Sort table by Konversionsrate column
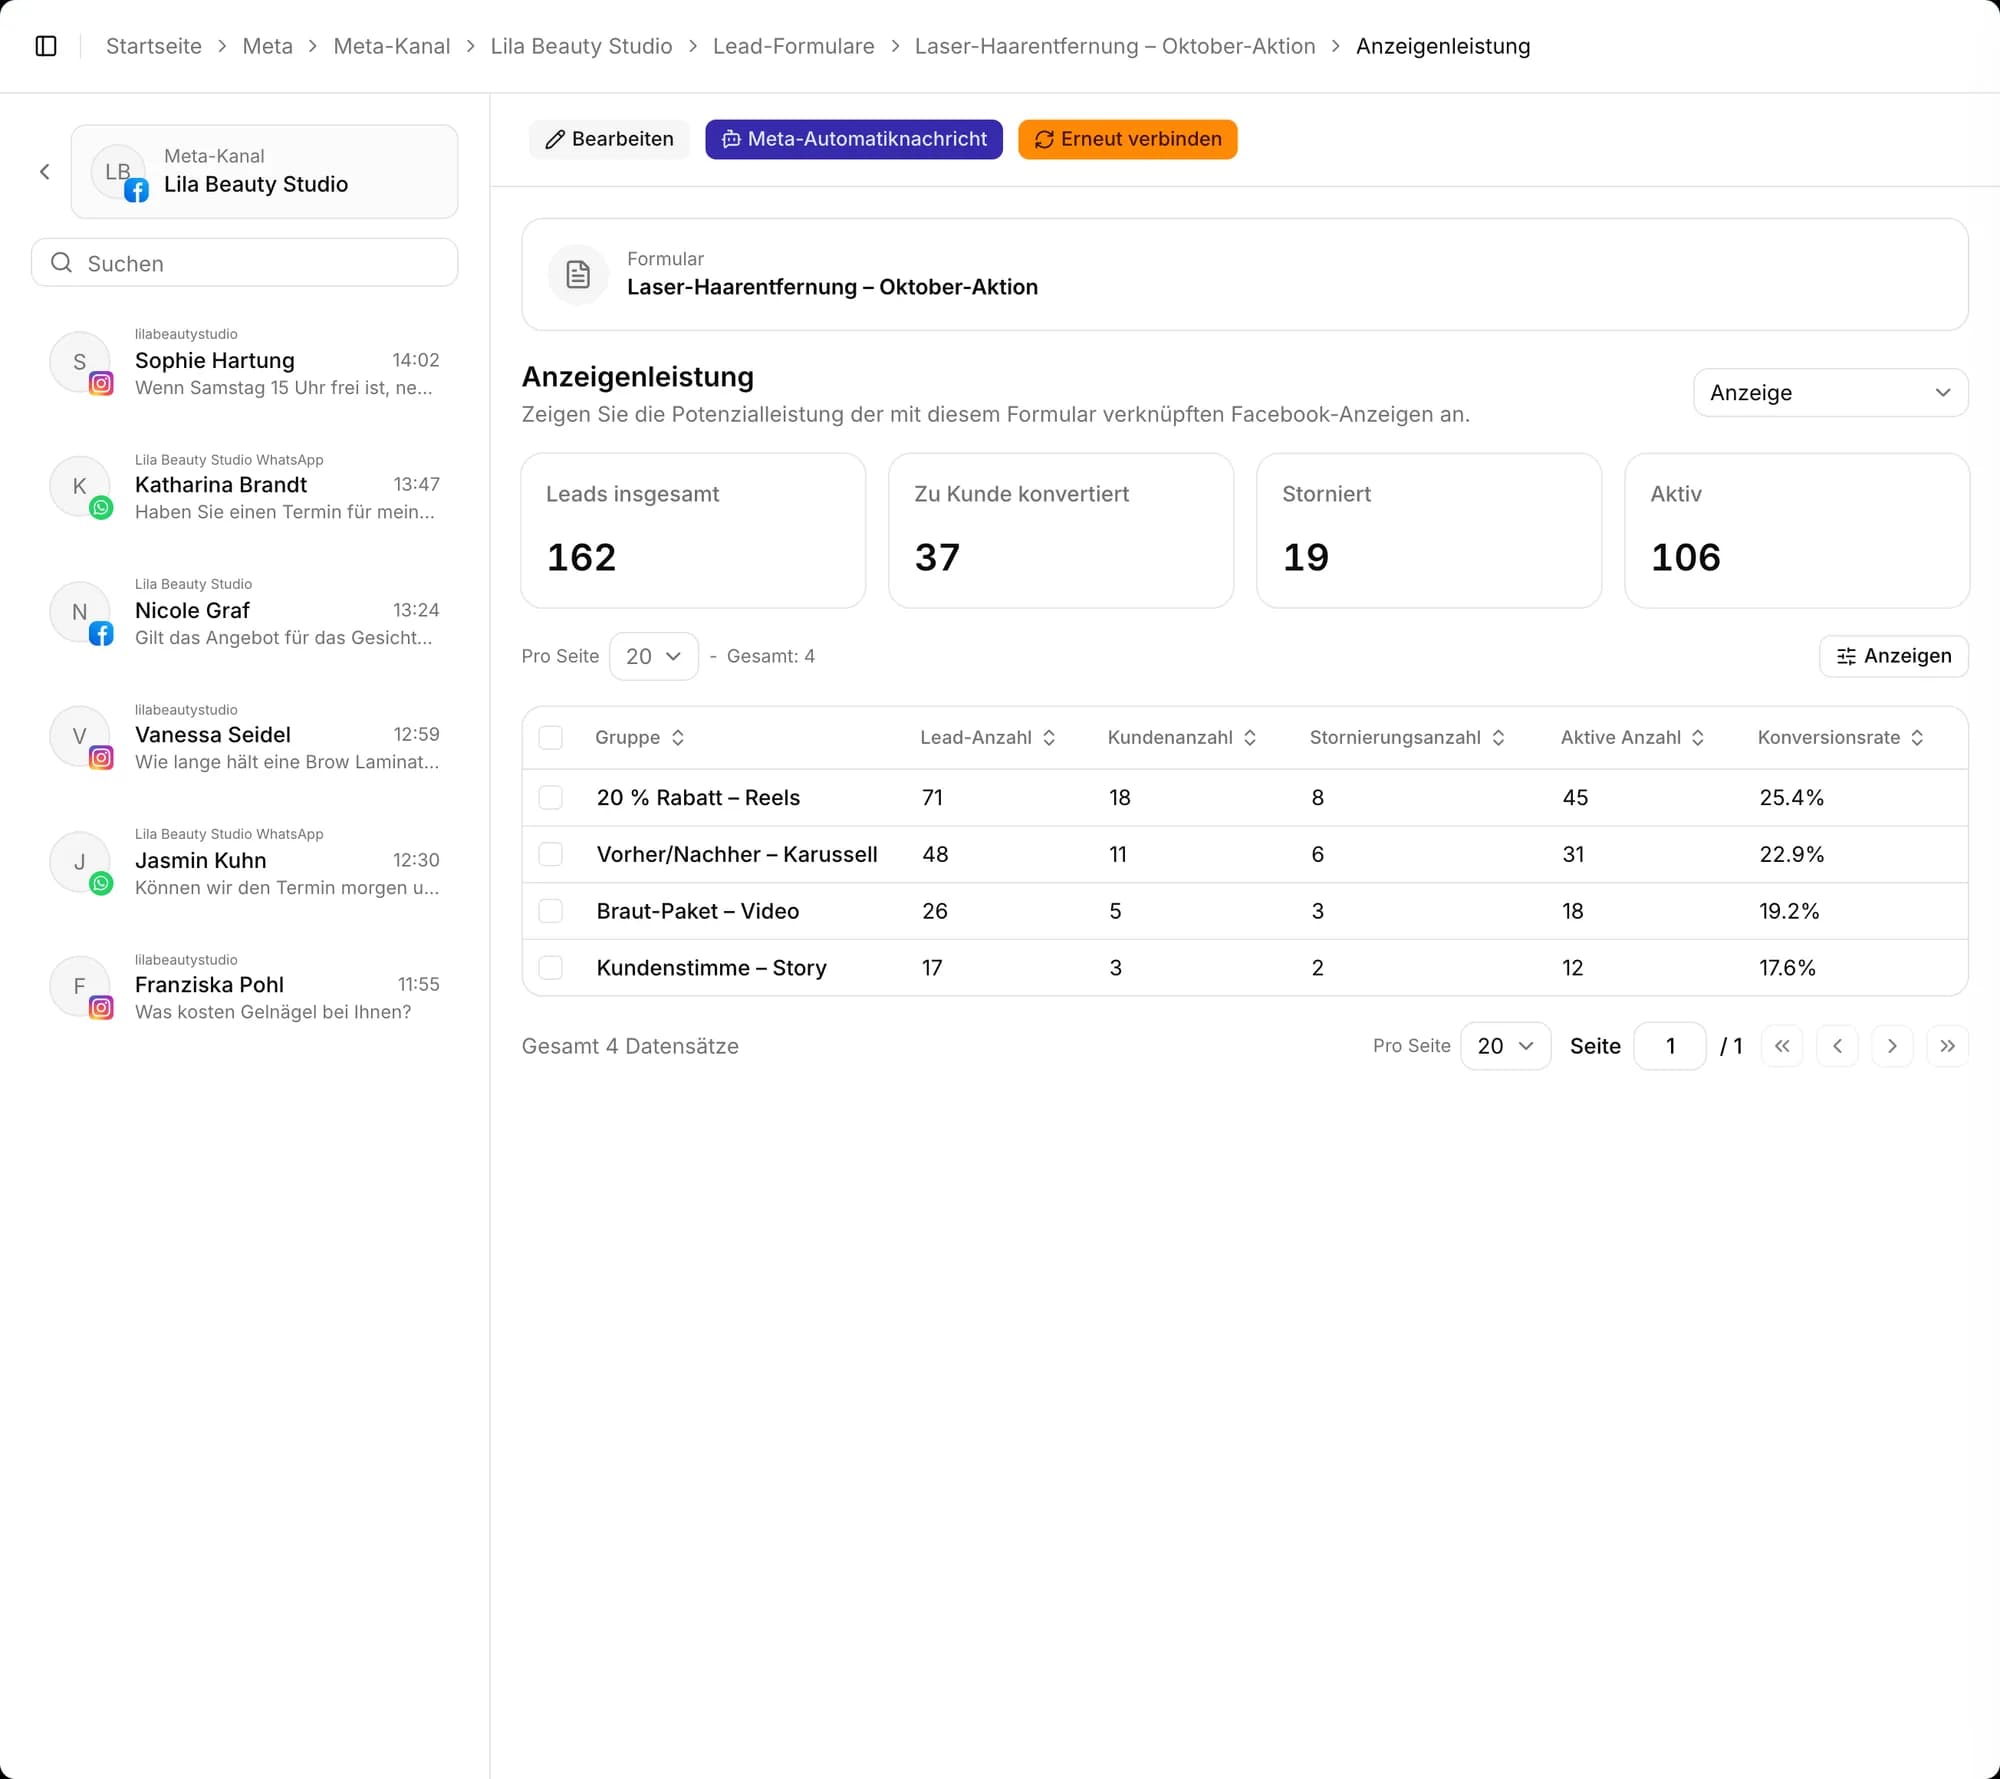This screenshot has height=1779, width=2000. click(x=1841, y=737)
